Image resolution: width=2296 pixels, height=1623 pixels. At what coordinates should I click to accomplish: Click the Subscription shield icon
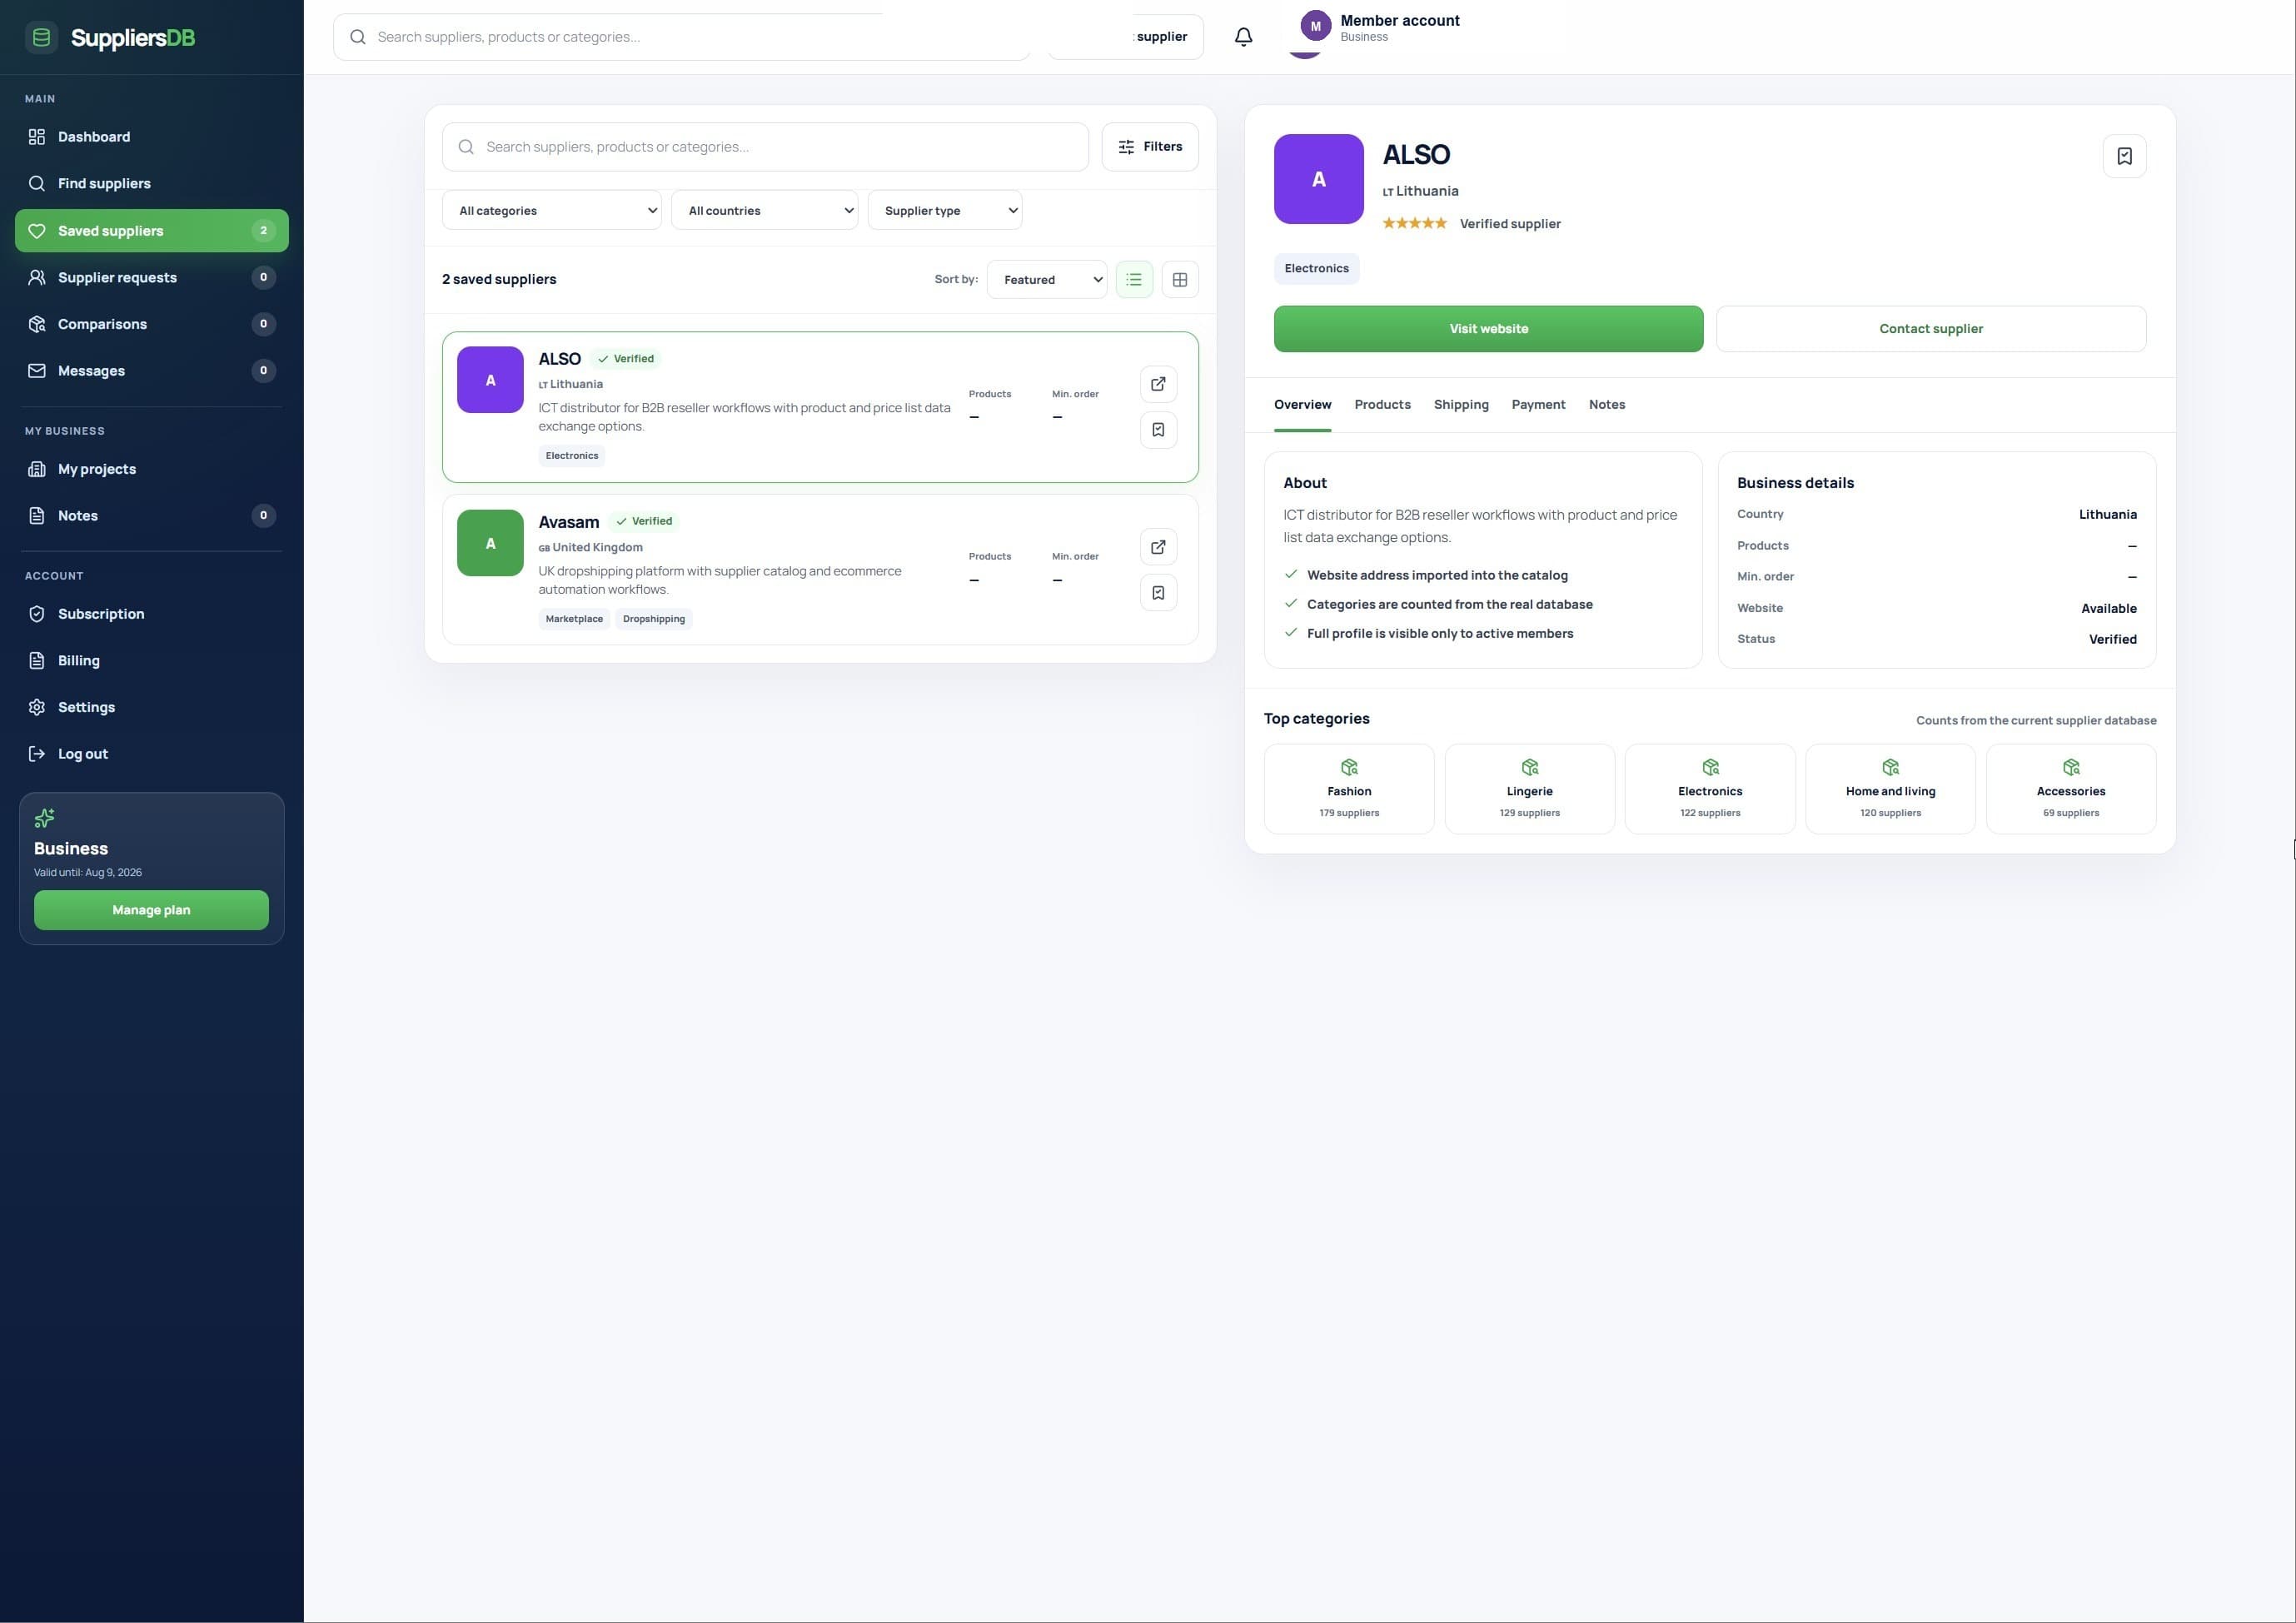coord(37,614)
